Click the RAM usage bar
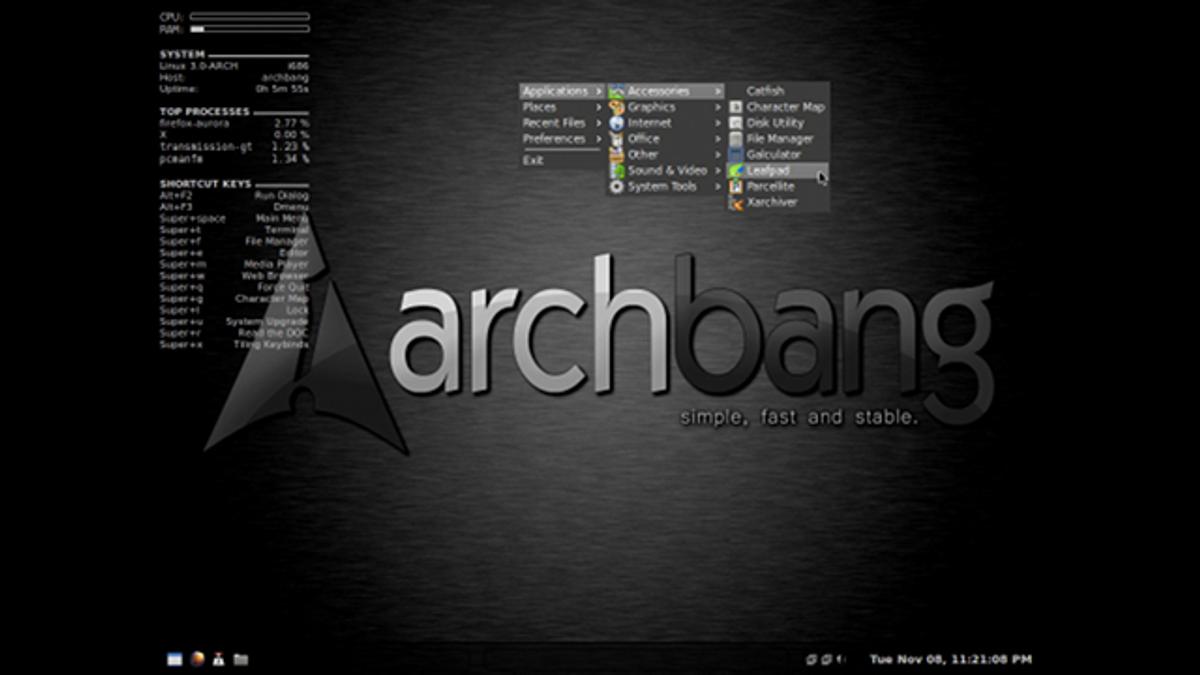Viewport: 1200px width, 675px height. pyautogui.click(x=249, y=29)
